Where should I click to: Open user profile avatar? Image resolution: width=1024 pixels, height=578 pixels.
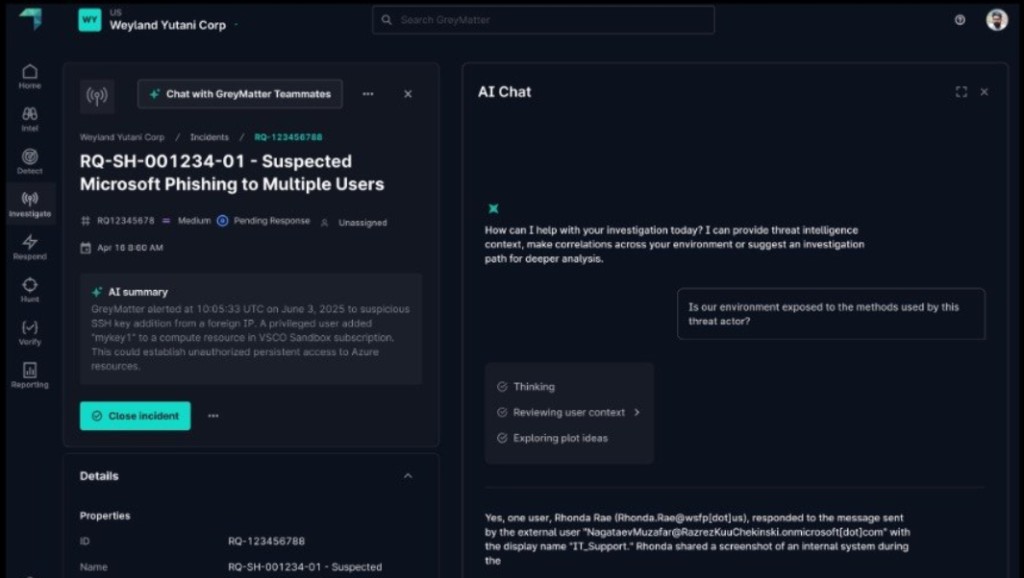[x=997, y=20]
